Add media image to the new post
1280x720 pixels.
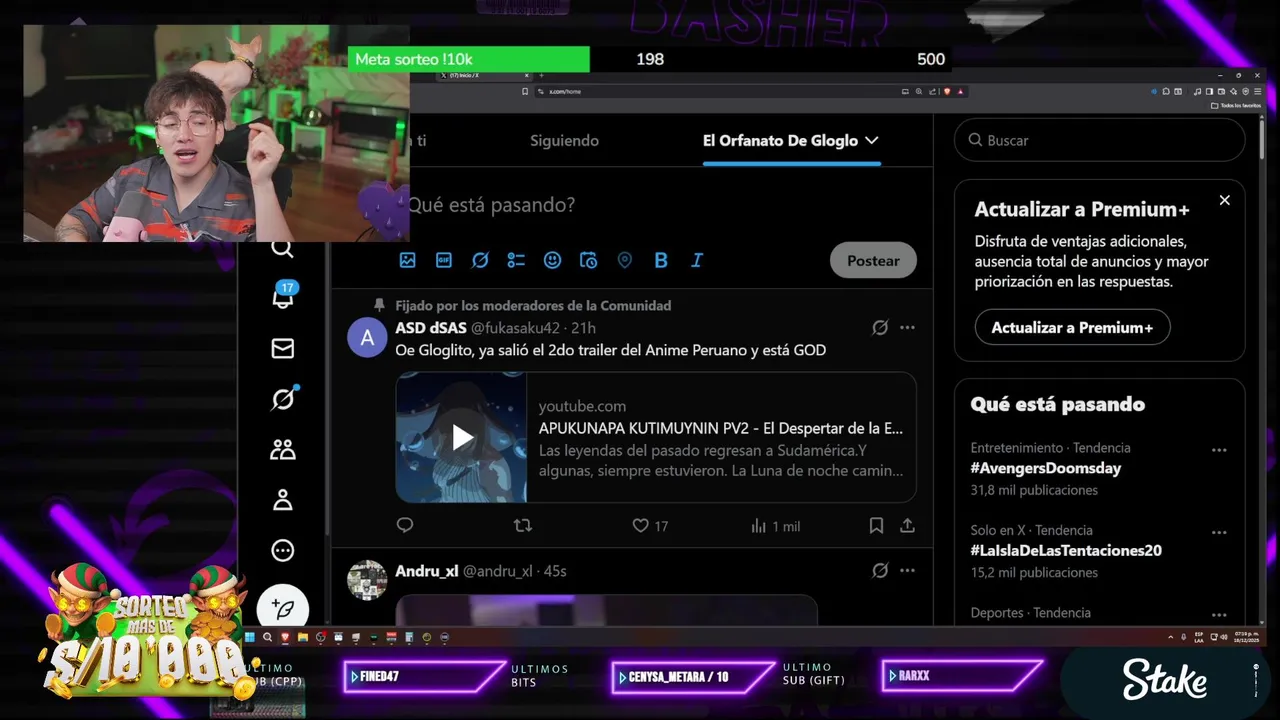coord(407,260)
